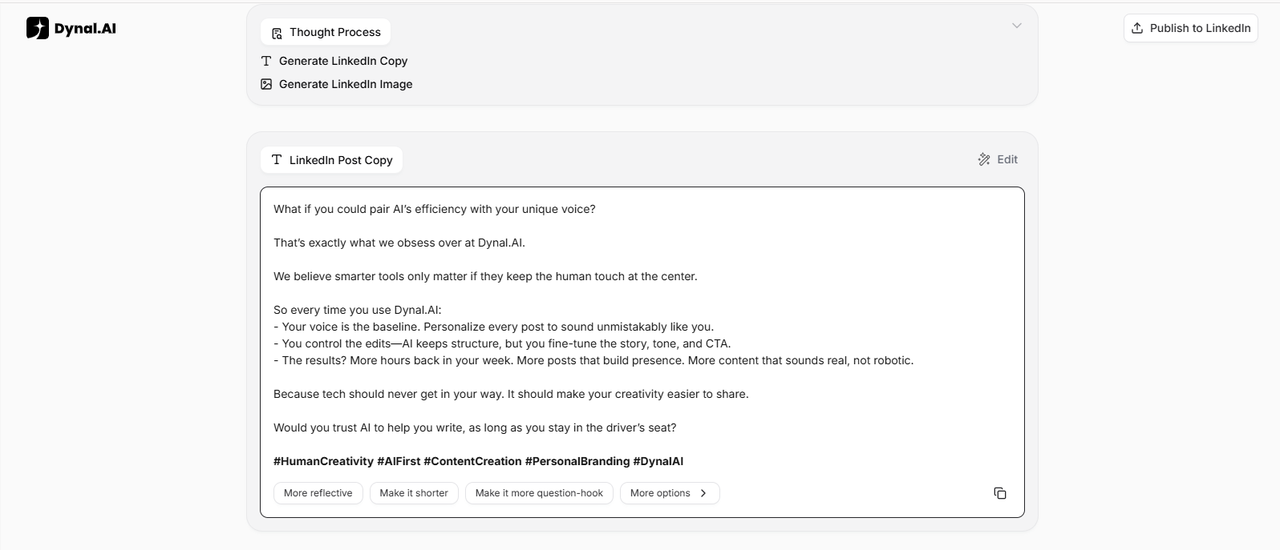Click the #AIFirst hashtag
The image size is (1280, 550).
398,461
